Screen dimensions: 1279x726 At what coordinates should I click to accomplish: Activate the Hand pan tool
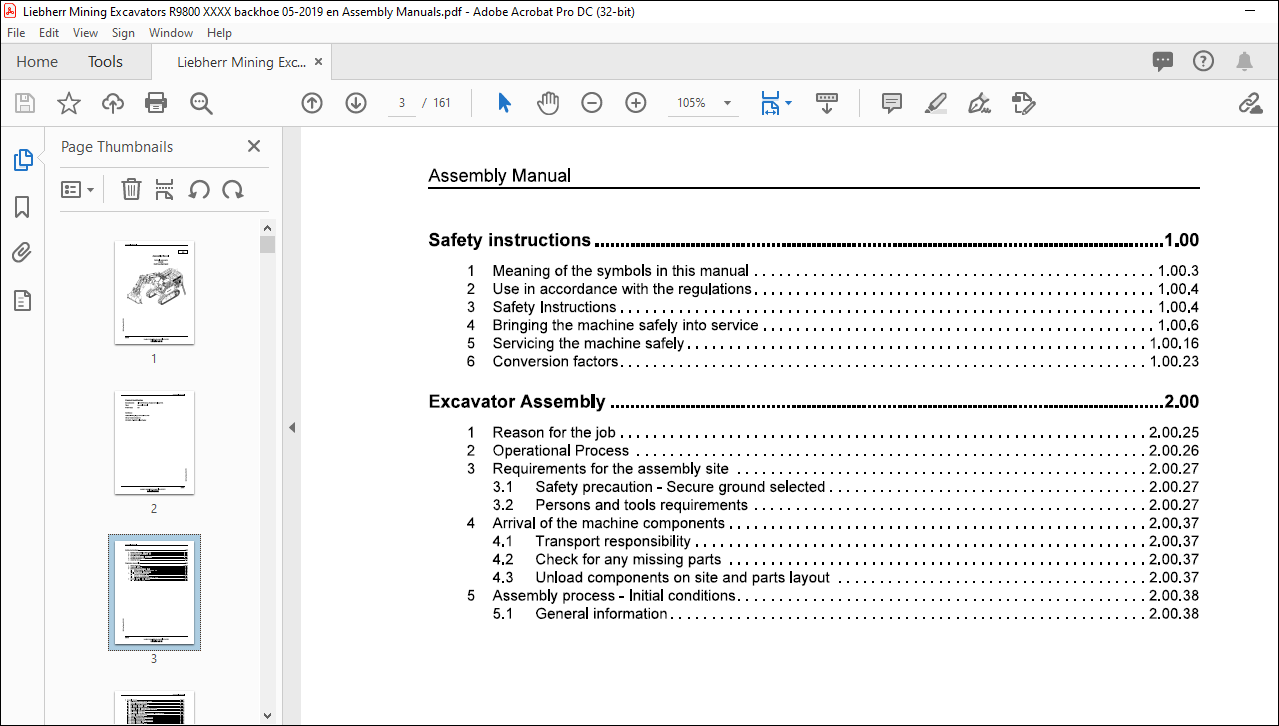click(x=548, y=103)
